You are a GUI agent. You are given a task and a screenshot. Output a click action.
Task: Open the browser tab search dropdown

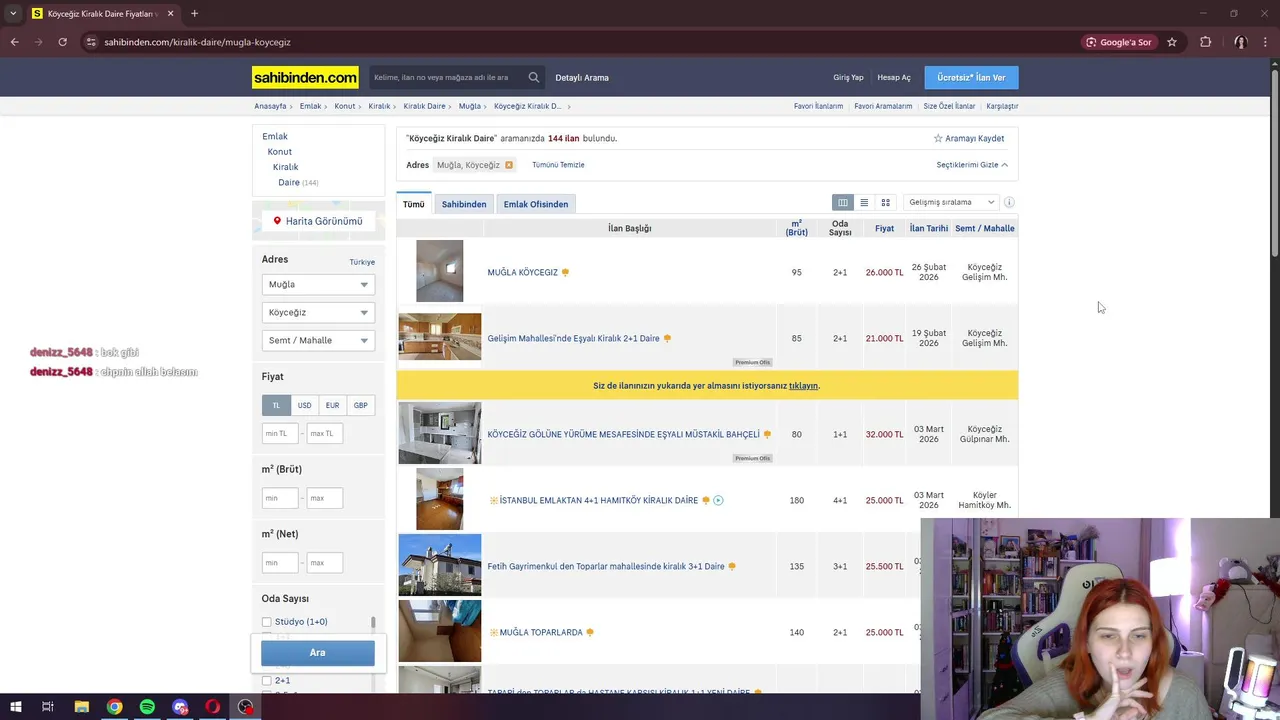pyautogui.click(x=13, y=14)
